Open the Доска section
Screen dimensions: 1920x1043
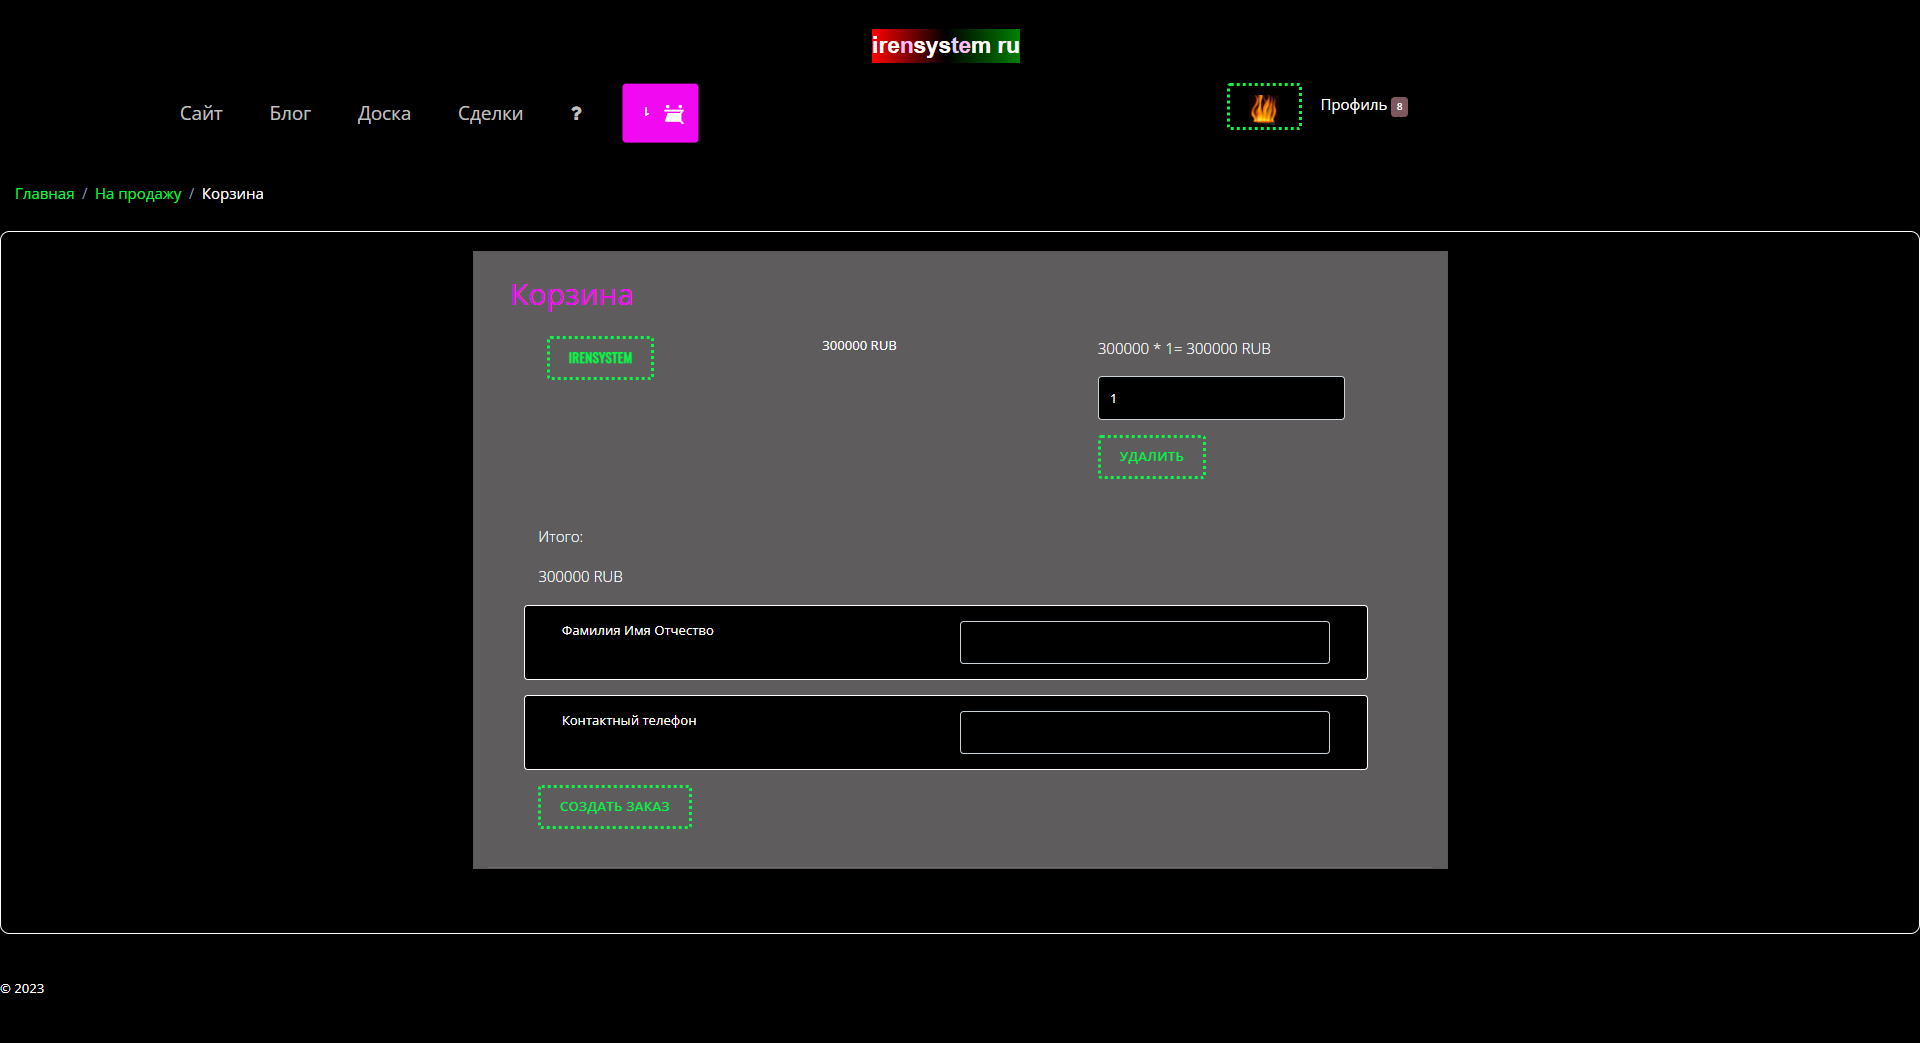coord(384,114)
